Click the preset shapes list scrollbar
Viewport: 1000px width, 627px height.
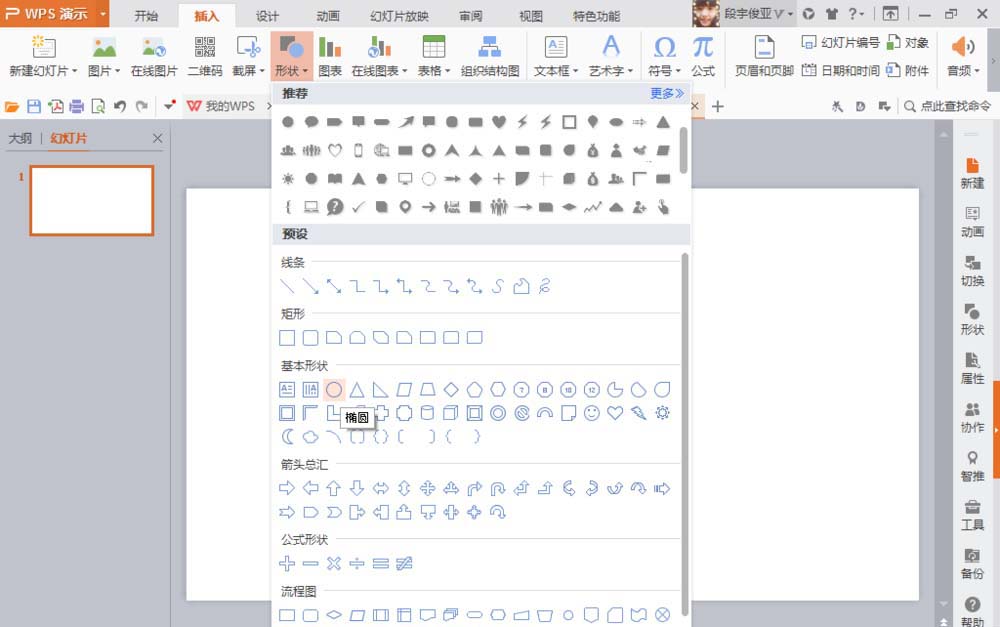click(x=685, y=434)
